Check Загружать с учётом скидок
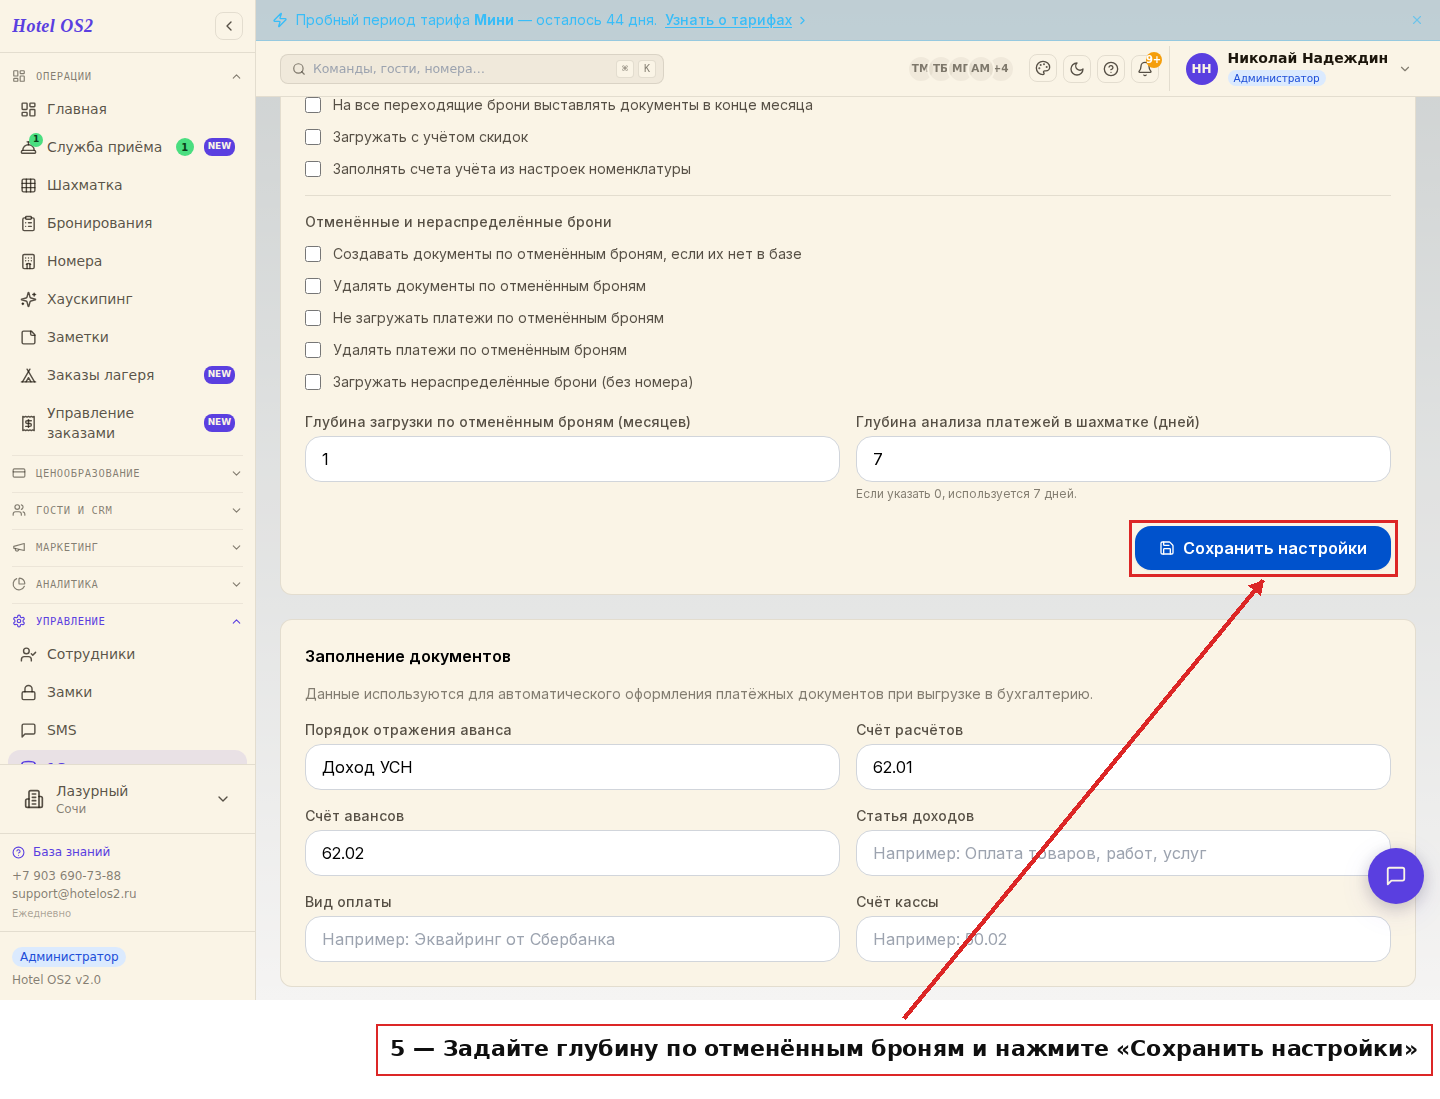The width and height of the screenshot is (1440, 1099). (x=313, y=137)
